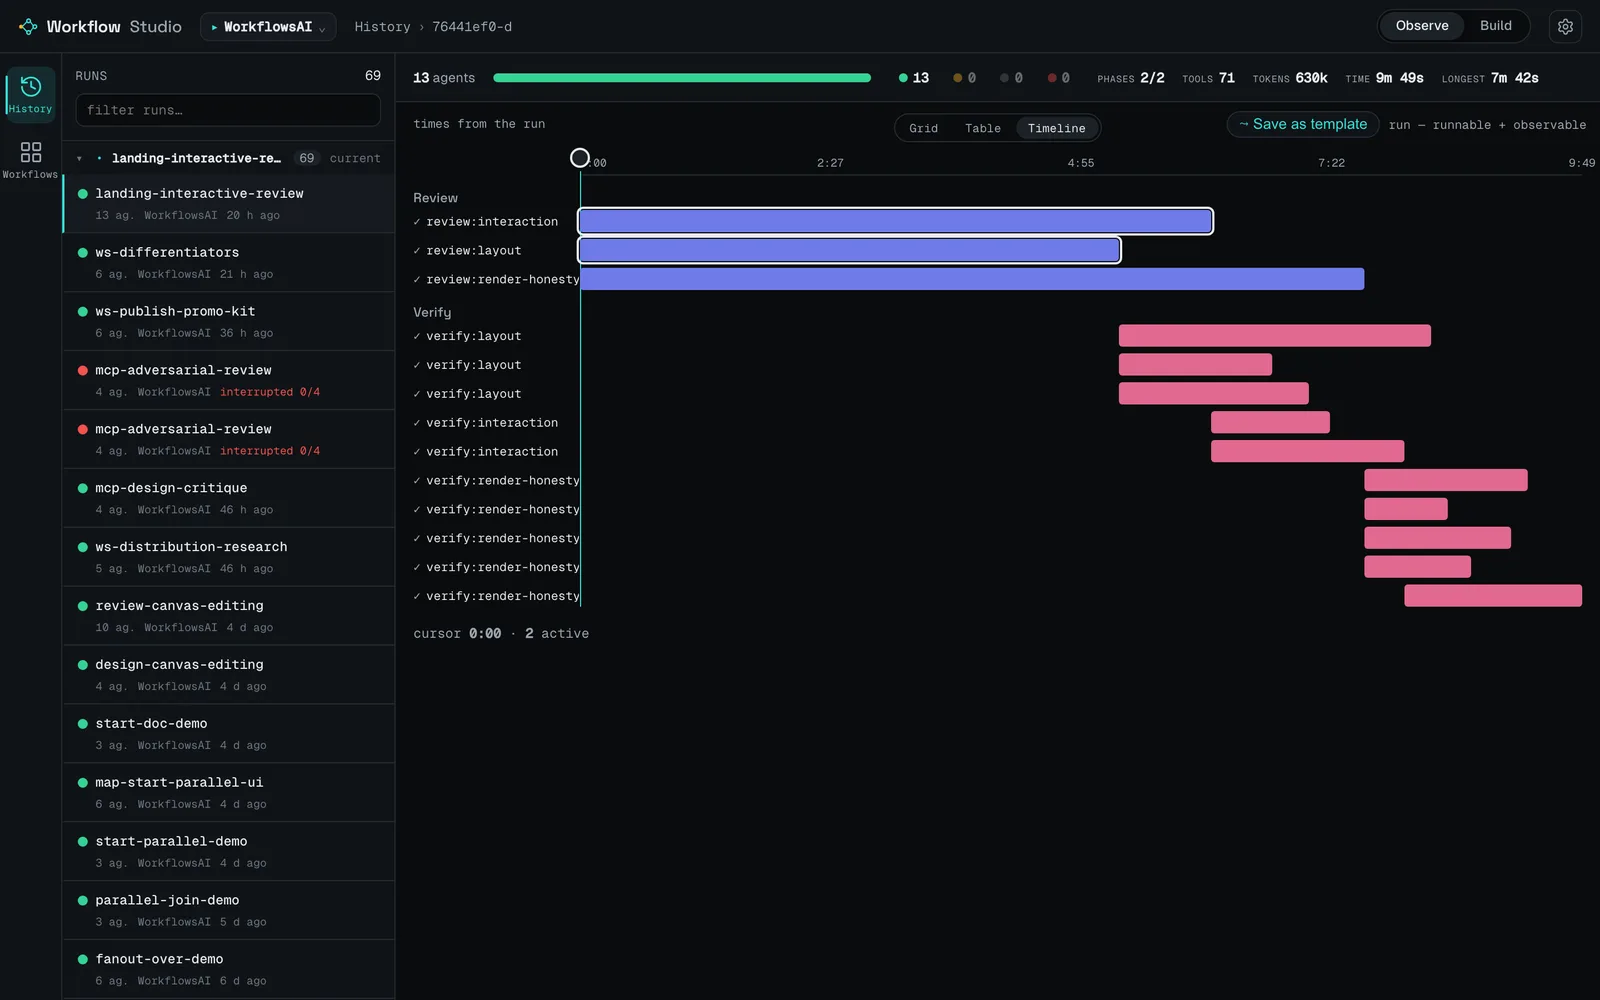Click the 2:27 timeline tick label
This screenshot has width=1600, height=1000.
(830, 163)
